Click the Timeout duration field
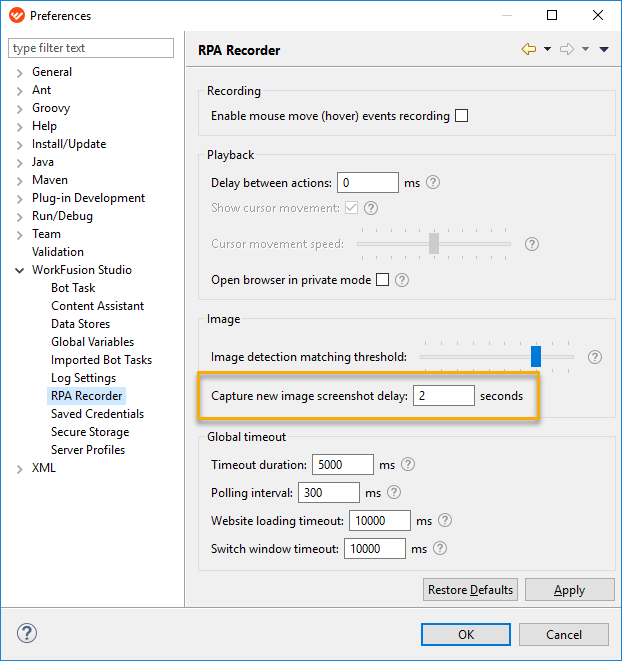 [x=342, y=465]
